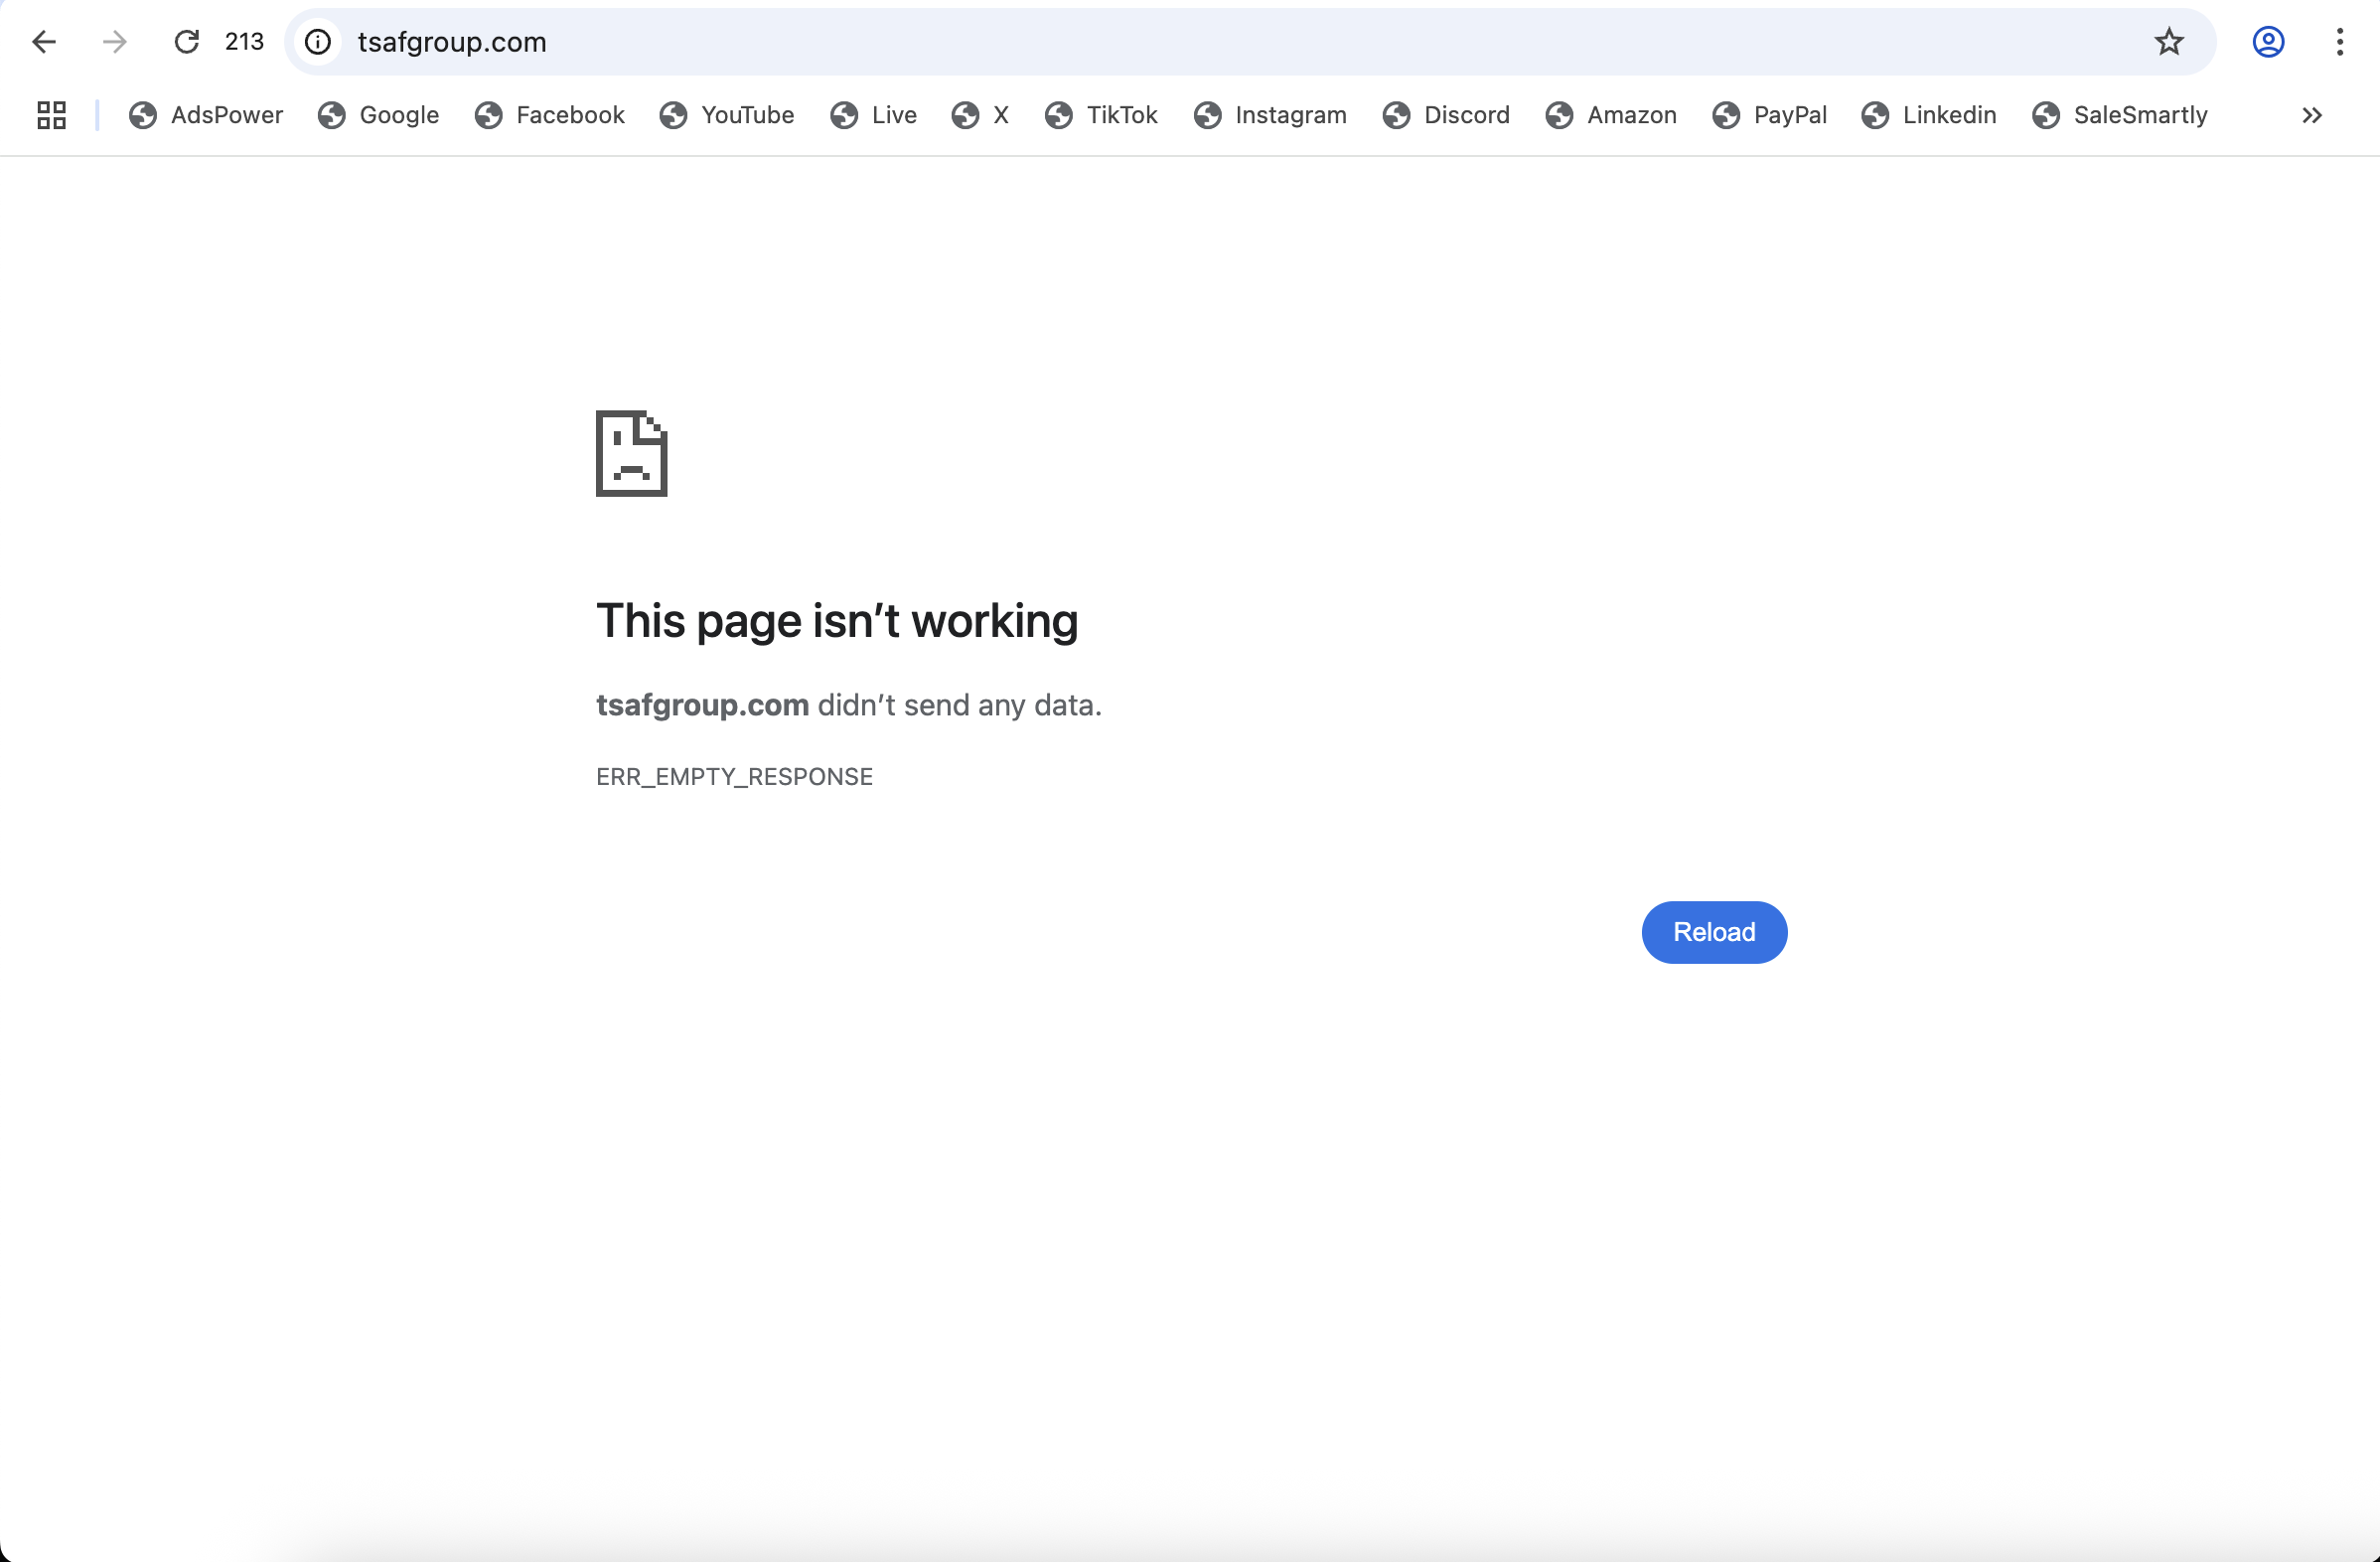Click bold tsafgroup.com in error message
Screen dimensions: 2380x1562
pyautogui.click(x=702, y=705)
